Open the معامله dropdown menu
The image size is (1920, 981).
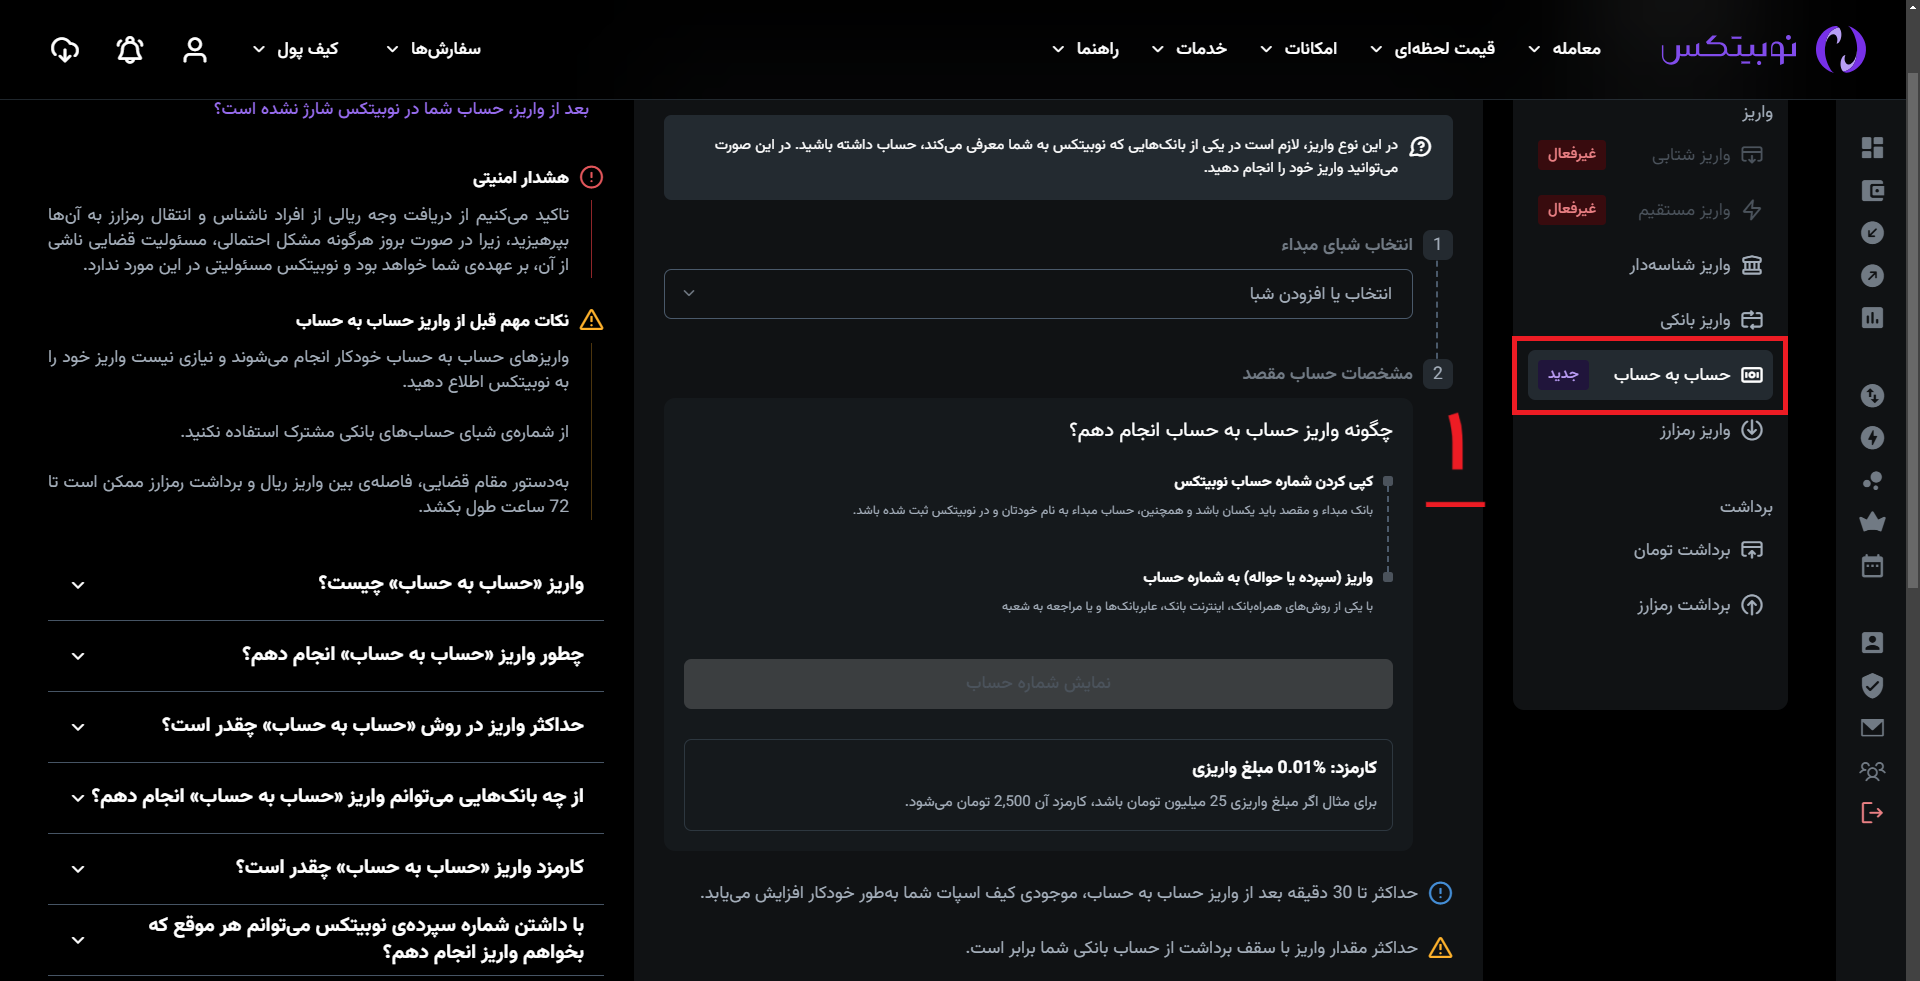pyautogui.click(x=1565, y=49)
